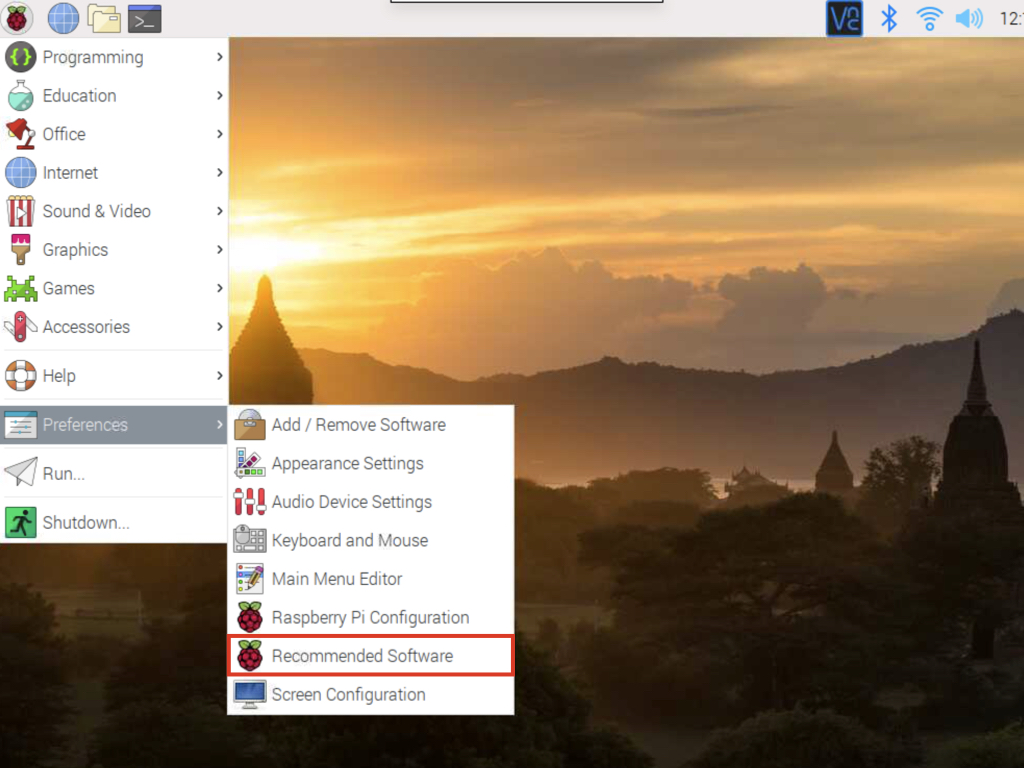Click the Screen Configuration monitor icon
This screenshot has width=1024, height=768.
[249, 694]
